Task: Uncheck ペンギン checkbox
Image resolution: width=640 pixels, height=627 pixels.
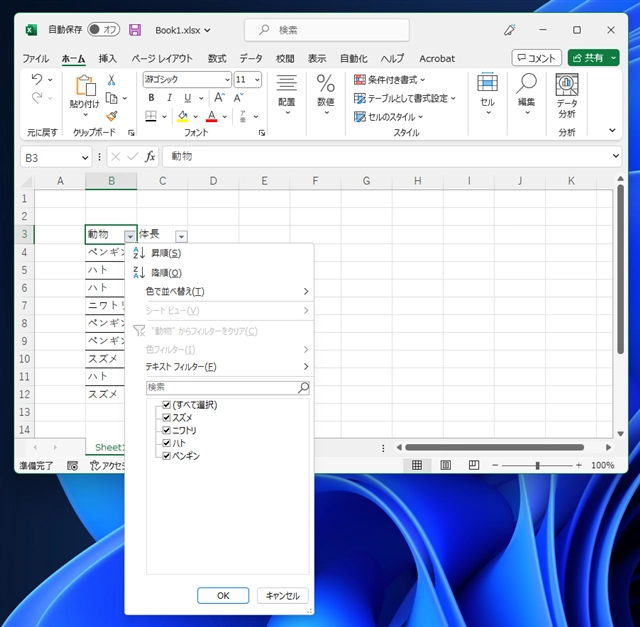Action: click(166, 456)
